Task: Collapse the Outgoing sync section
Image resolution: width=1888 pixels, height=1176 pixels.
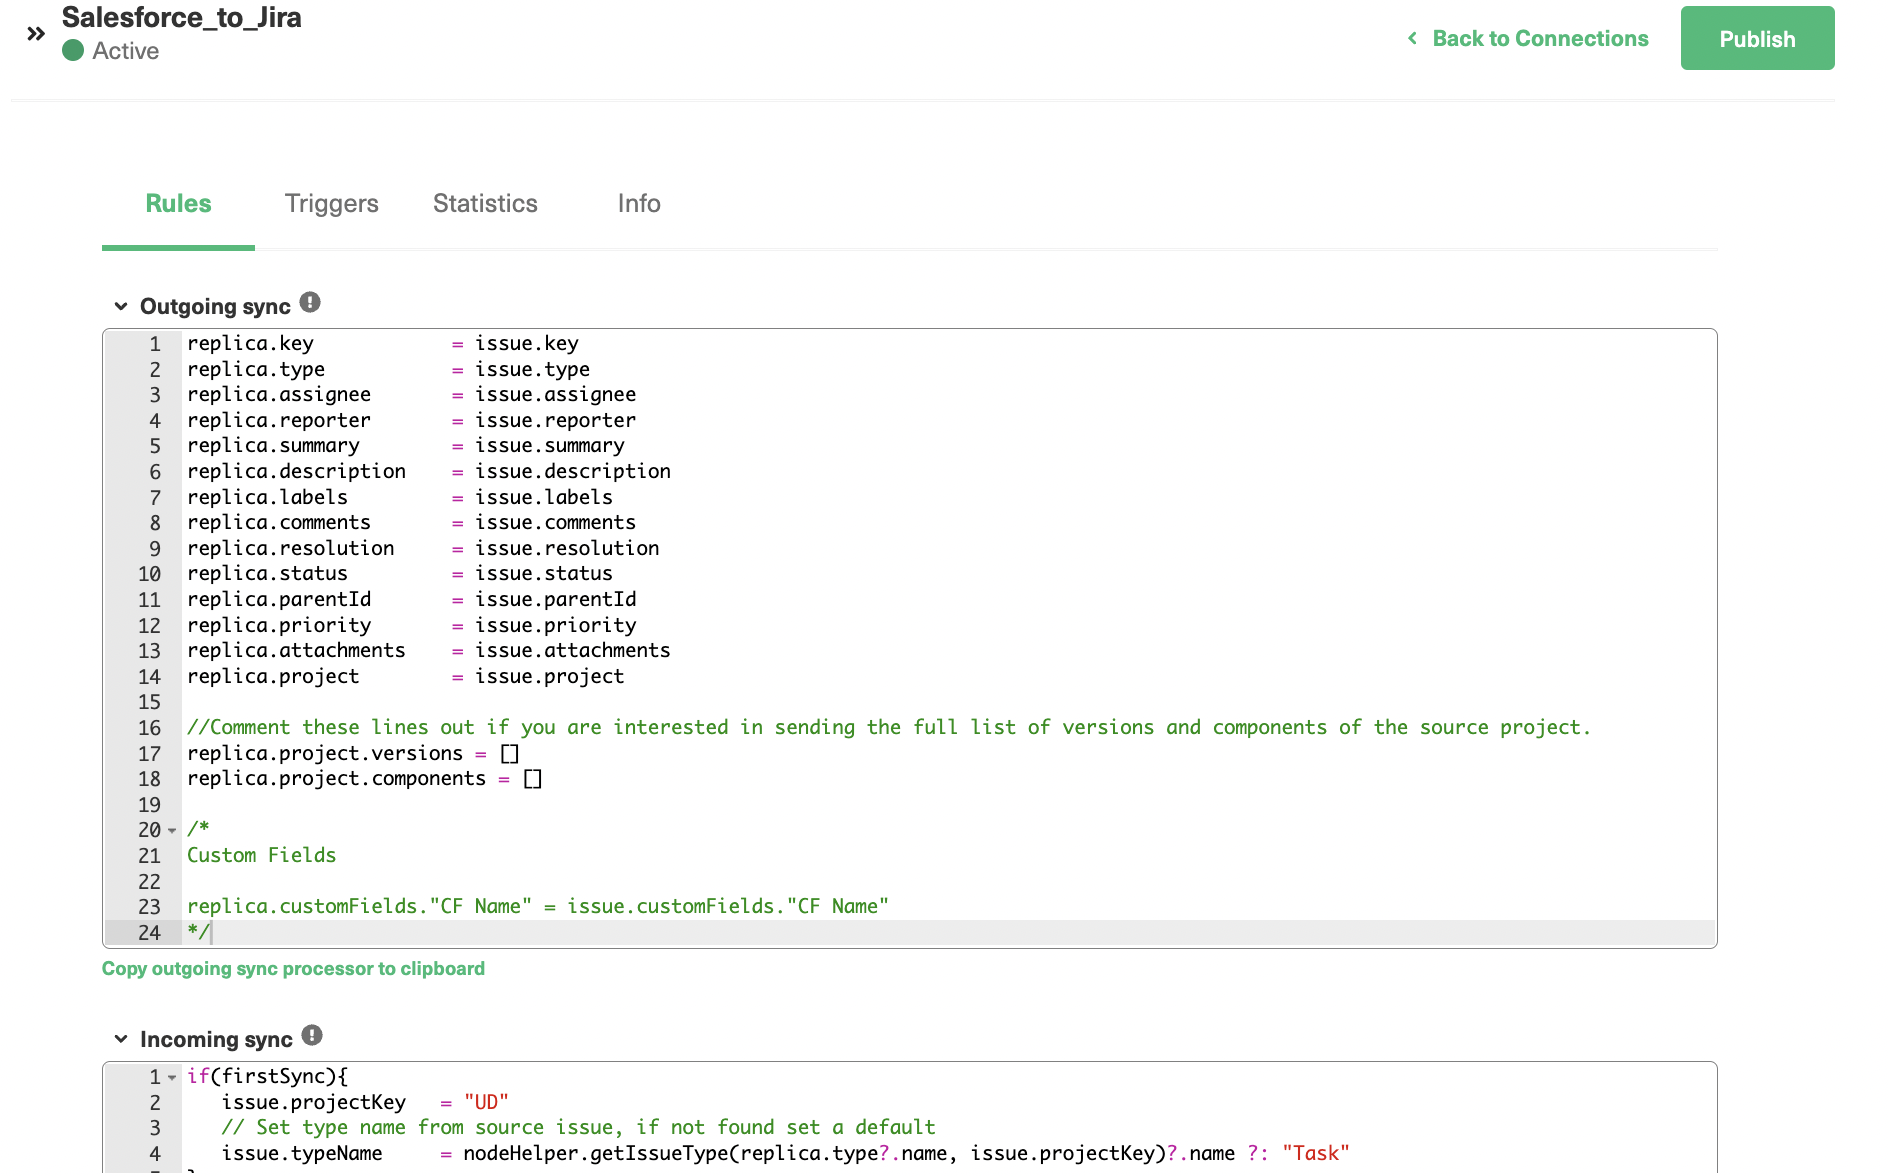Action: click(x=121, y=306)
